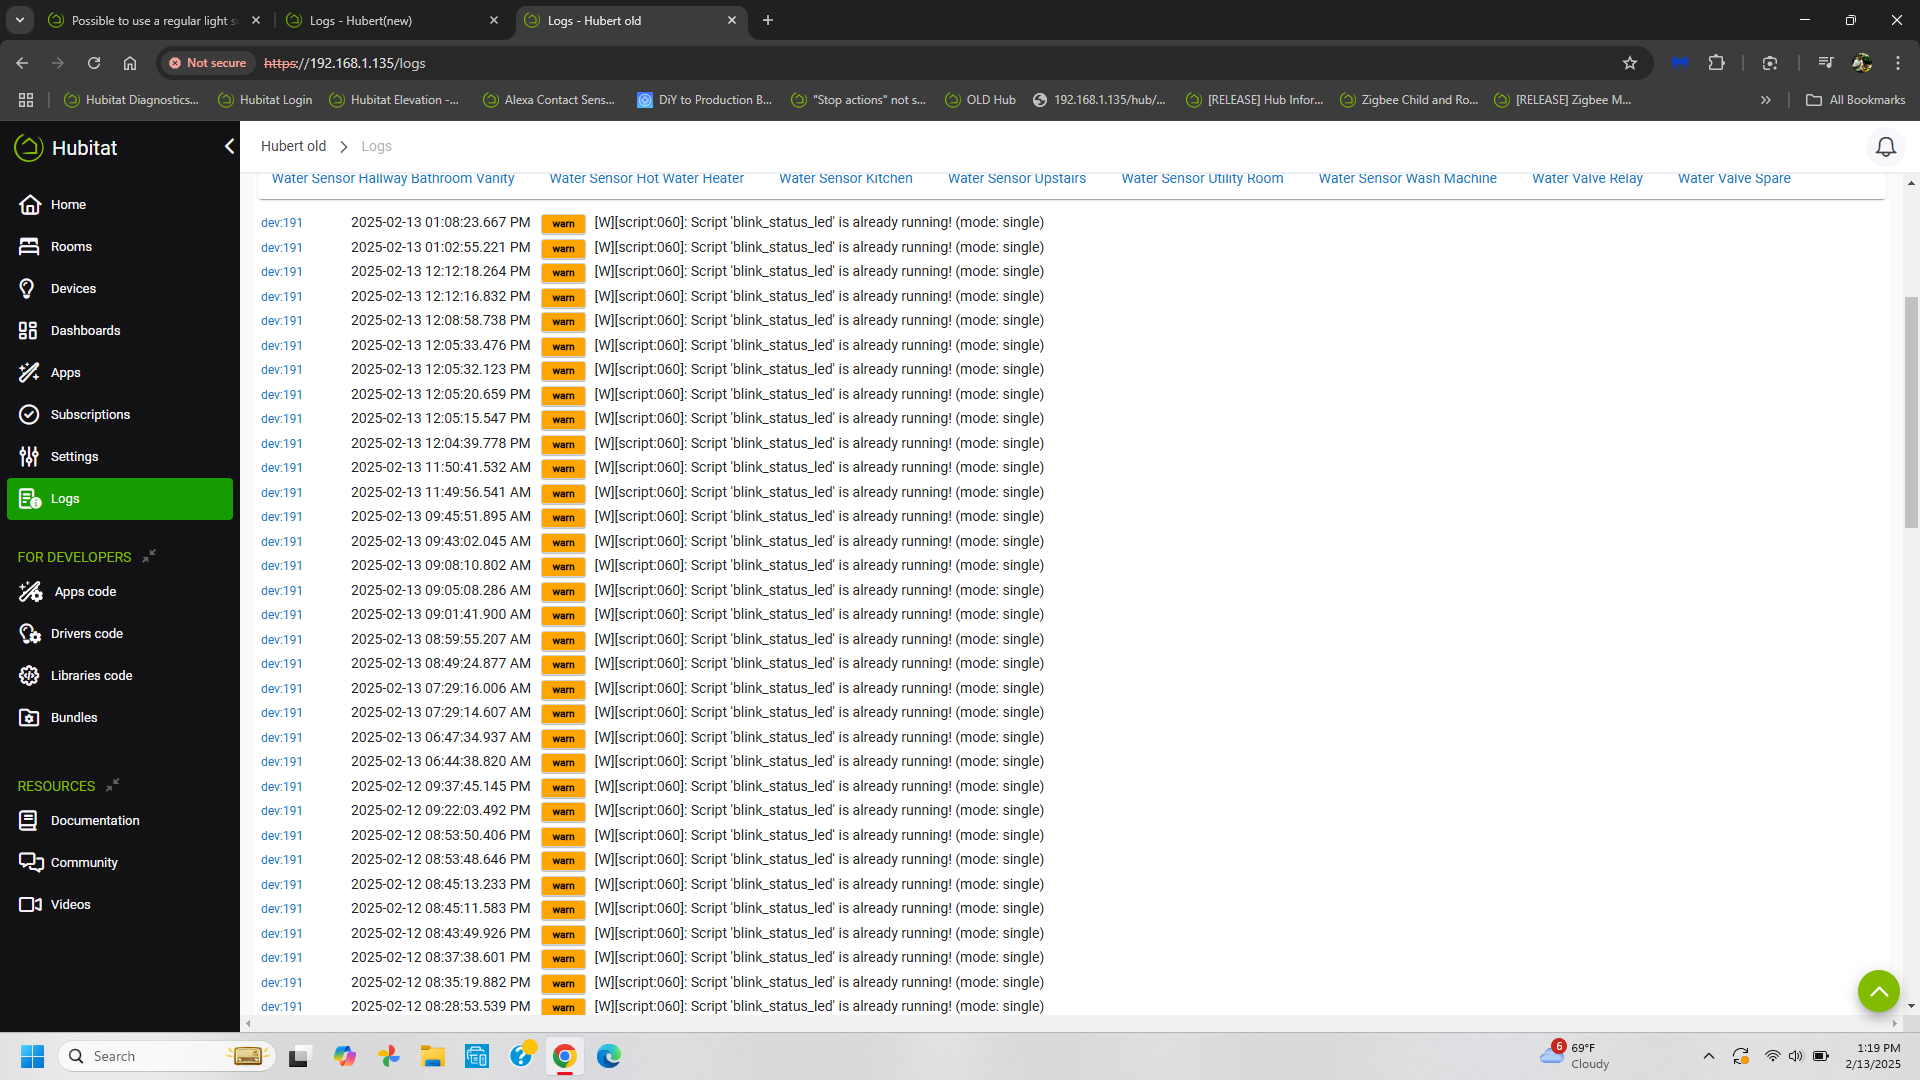1920x1080 pixels.
Task: Filter logs by Water Sensor Utility Room
Action: (x=1202, y=179)
